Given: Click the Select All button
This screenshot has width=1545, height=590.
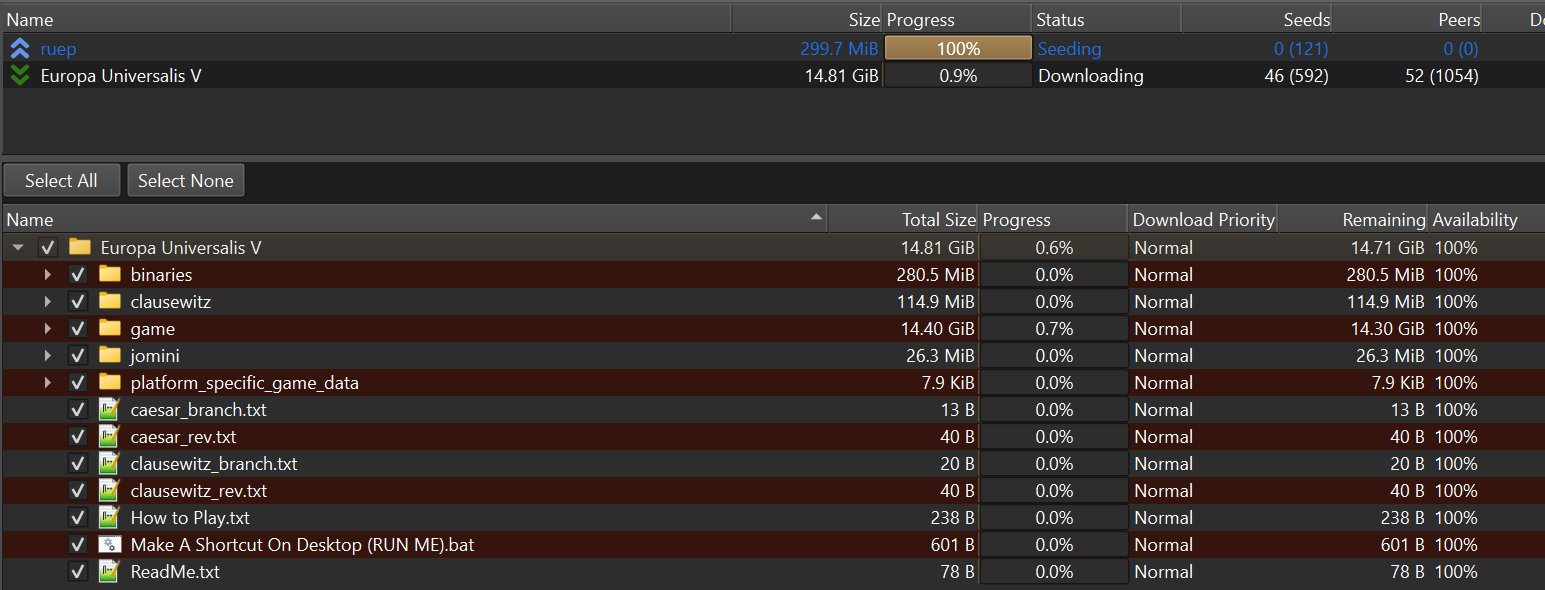Looking at the screenshot, I should (62, 181).
